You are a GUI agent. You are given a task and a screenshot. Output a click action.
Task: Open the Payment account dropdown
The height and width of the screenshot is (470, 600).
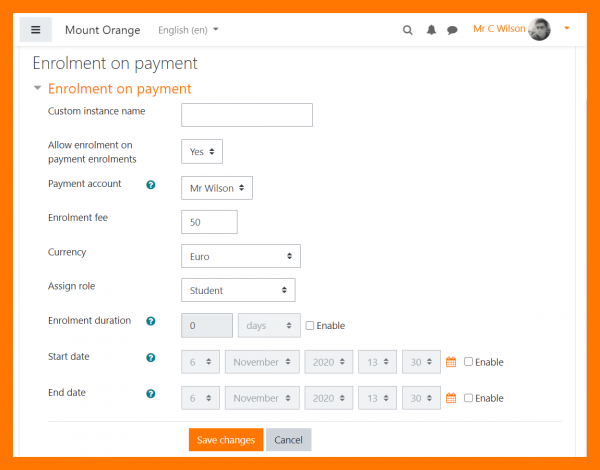tap(217, 188)
